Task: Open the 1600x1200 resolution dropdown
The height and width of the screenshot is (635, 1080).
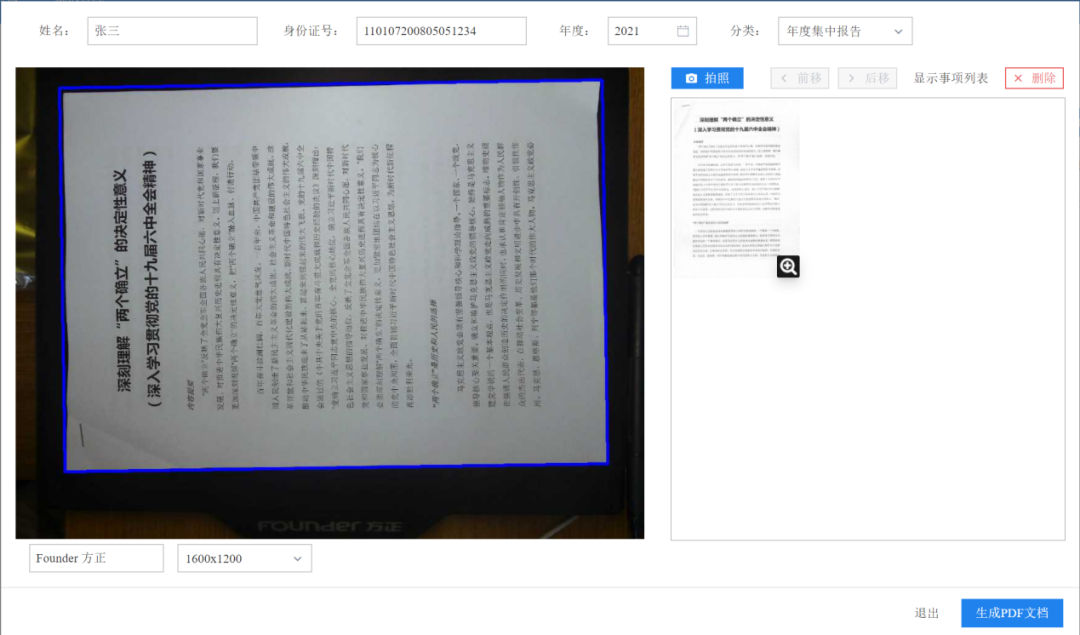Action: [244, 559]
